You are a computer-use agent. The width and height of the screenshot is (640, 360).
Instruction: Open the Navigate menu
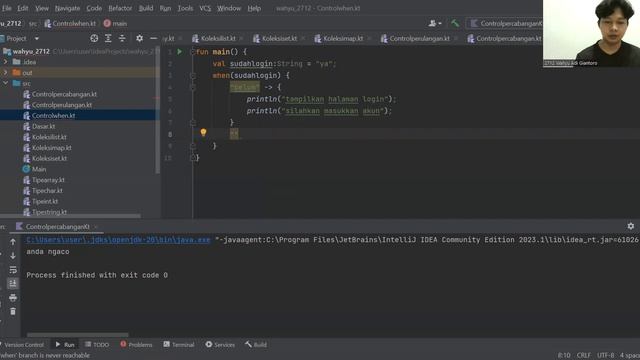[x=67, y=8]
